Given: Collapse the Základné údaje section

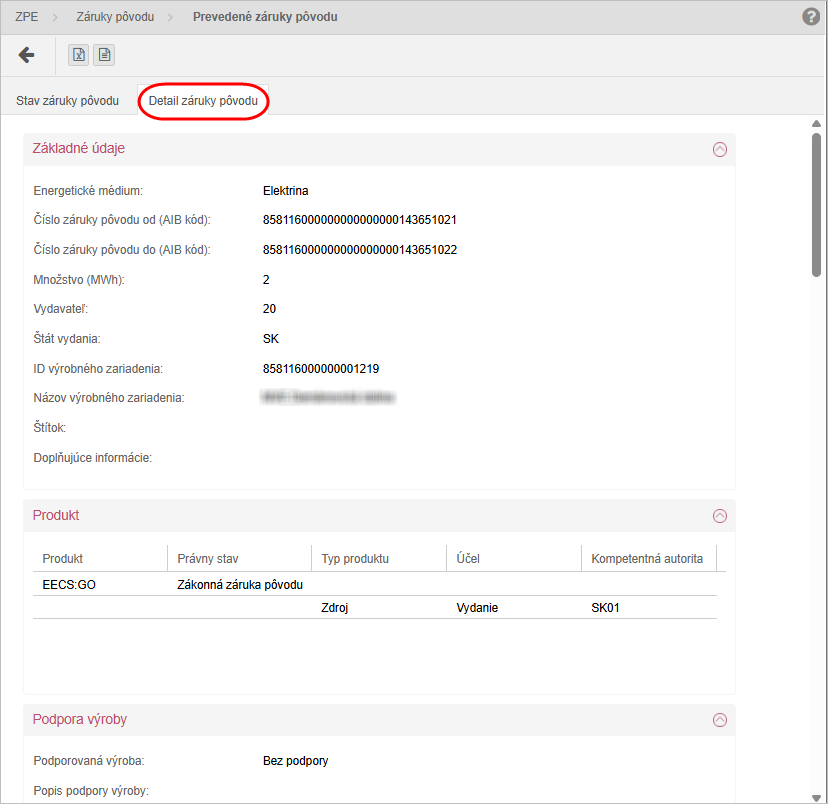Looking at the screenshot, I should point(719,149).
